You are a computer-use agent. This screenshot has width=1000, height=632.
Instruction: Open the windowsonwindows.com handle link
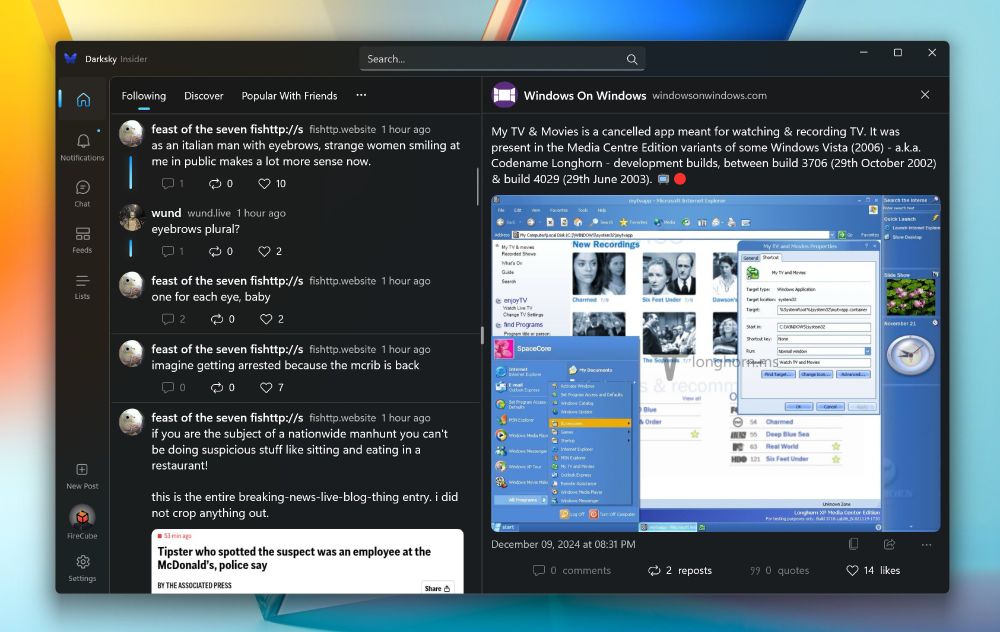tap(709, 96)
